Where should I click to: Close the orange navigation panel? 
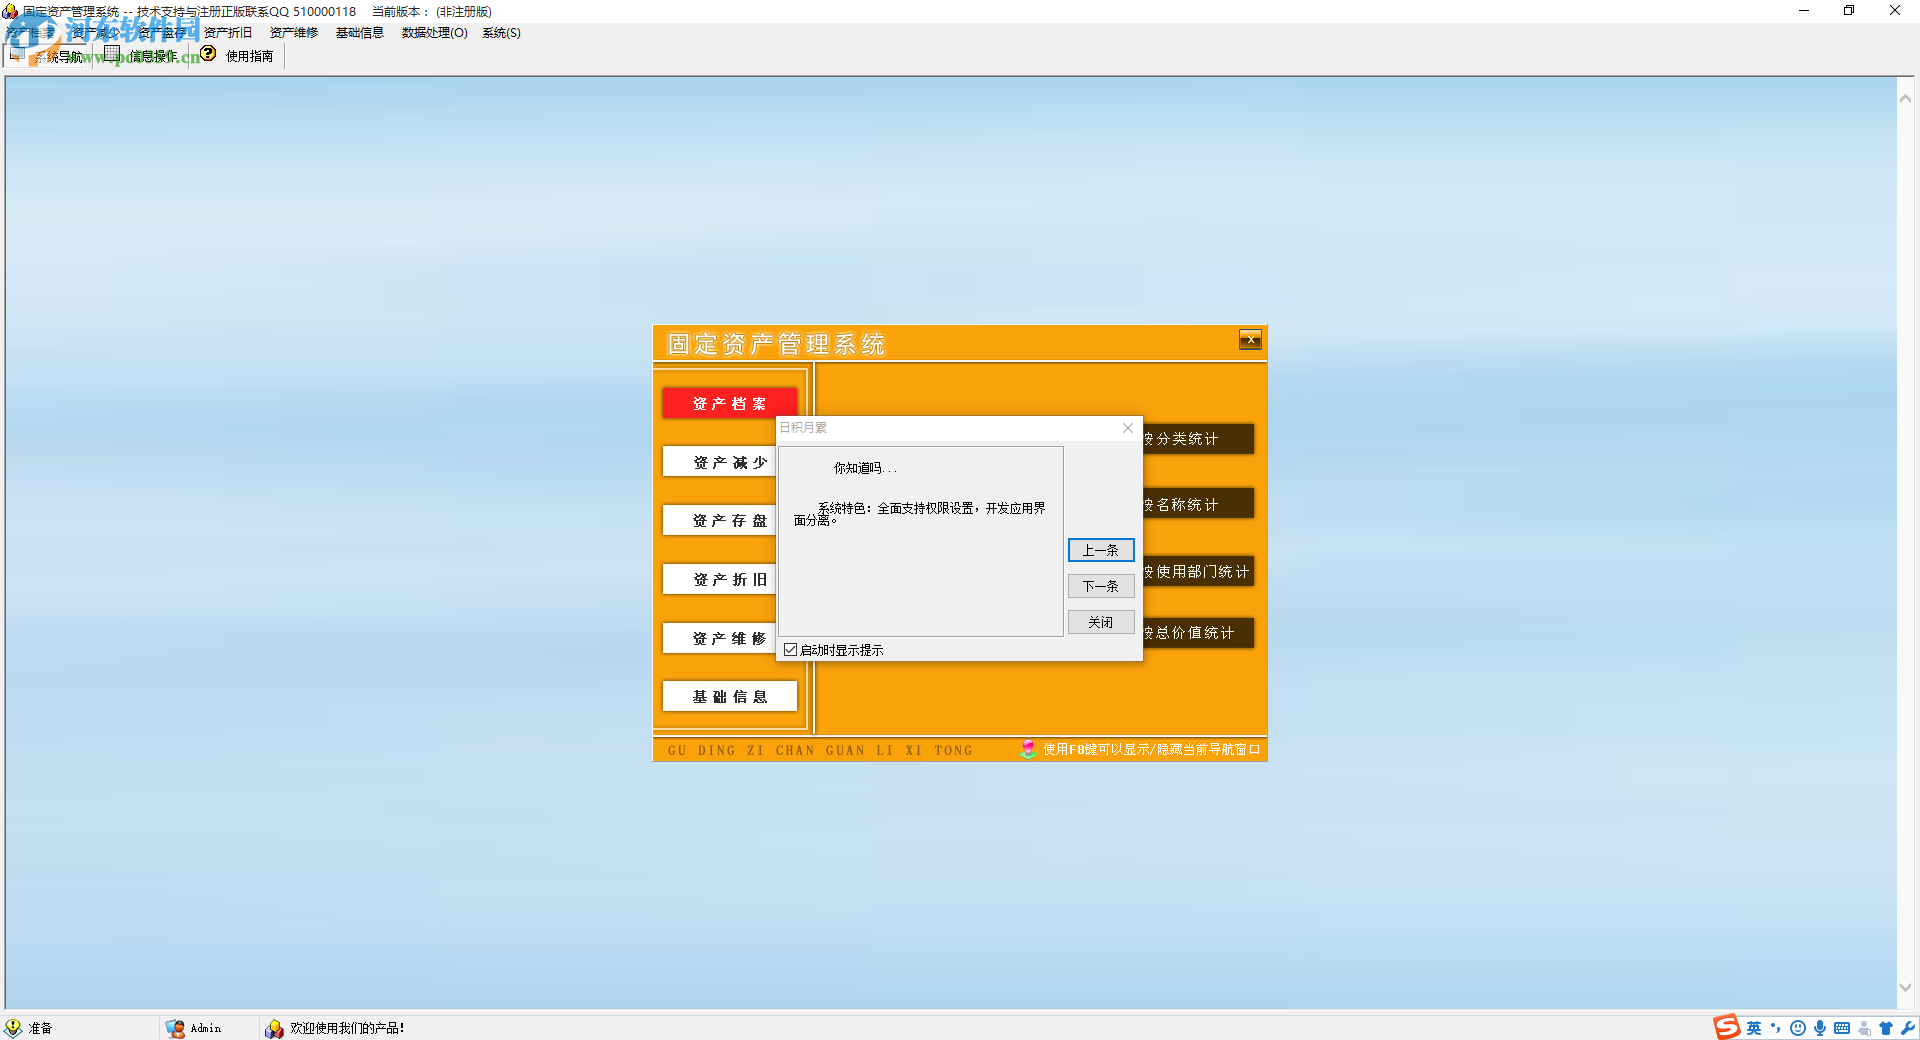1250,340
